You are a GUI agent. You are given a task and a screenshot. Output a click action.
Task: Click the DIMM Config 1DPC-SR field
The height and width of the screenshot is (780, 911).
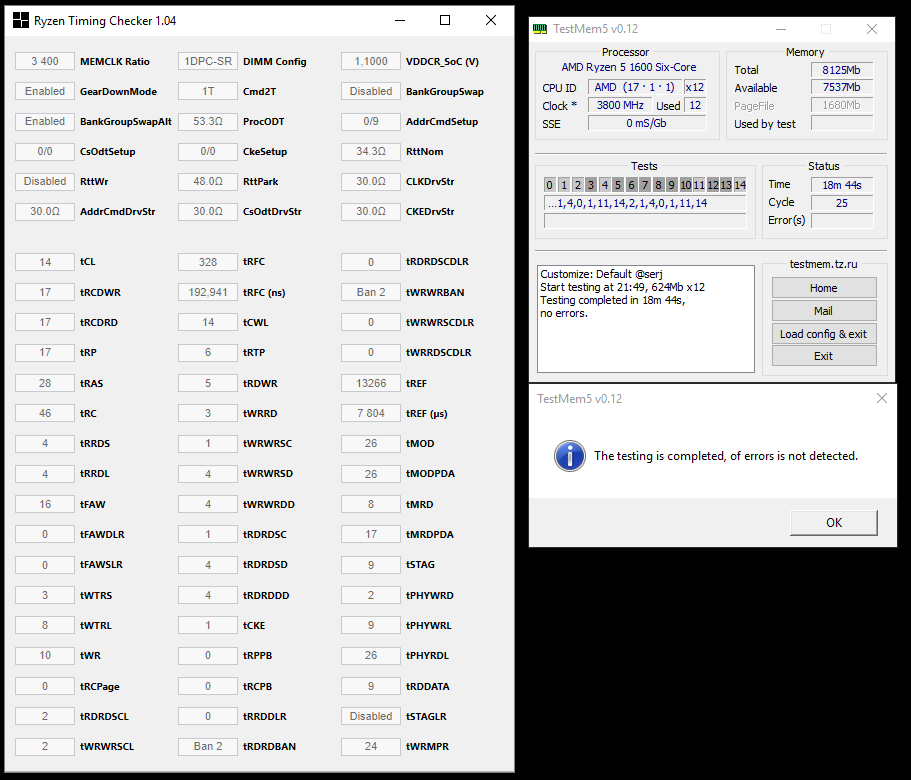(208, 61)
